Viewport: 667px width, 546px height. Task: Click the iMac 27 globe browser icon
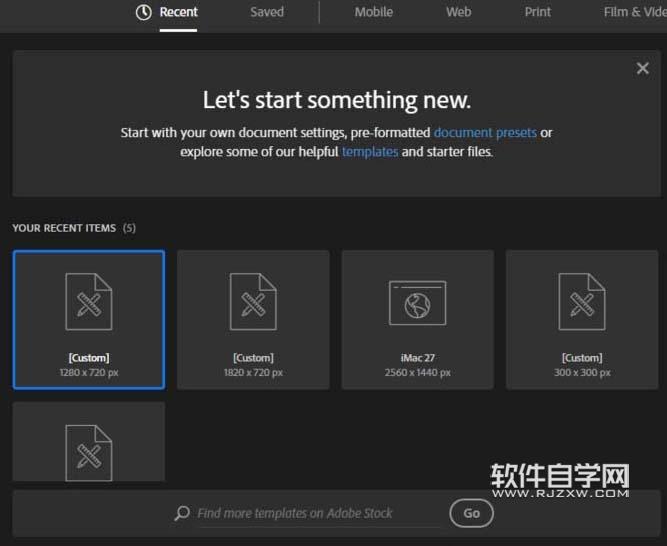point(417,303)
